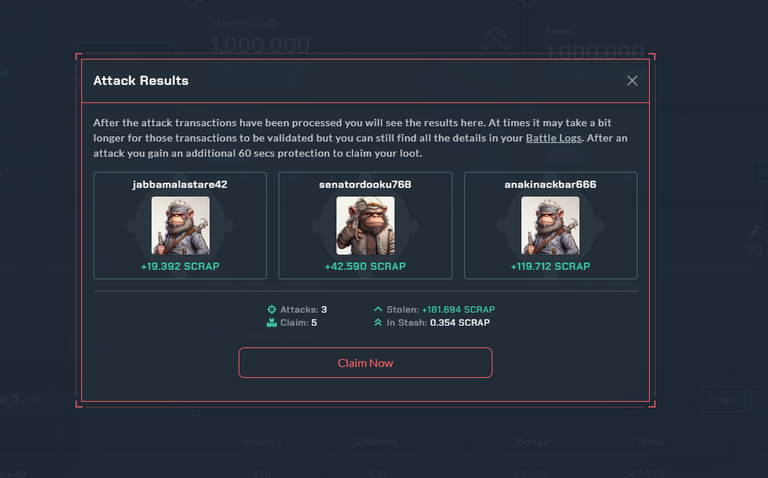
Task: Click the anakinackbar666 username label
Action: [x=551, y=185]
